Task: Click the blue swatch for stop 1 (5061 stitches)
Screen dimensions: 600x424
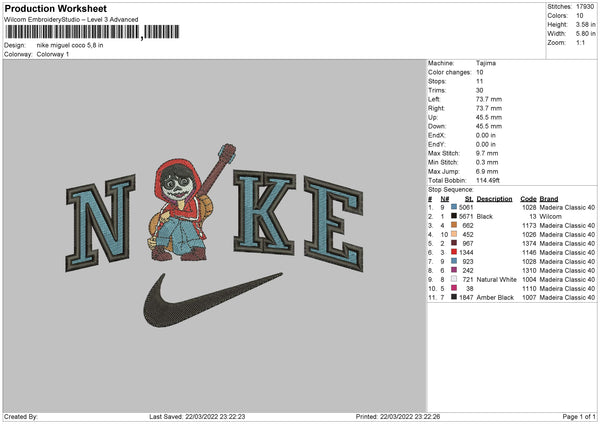Action: (x=454, y=207)
